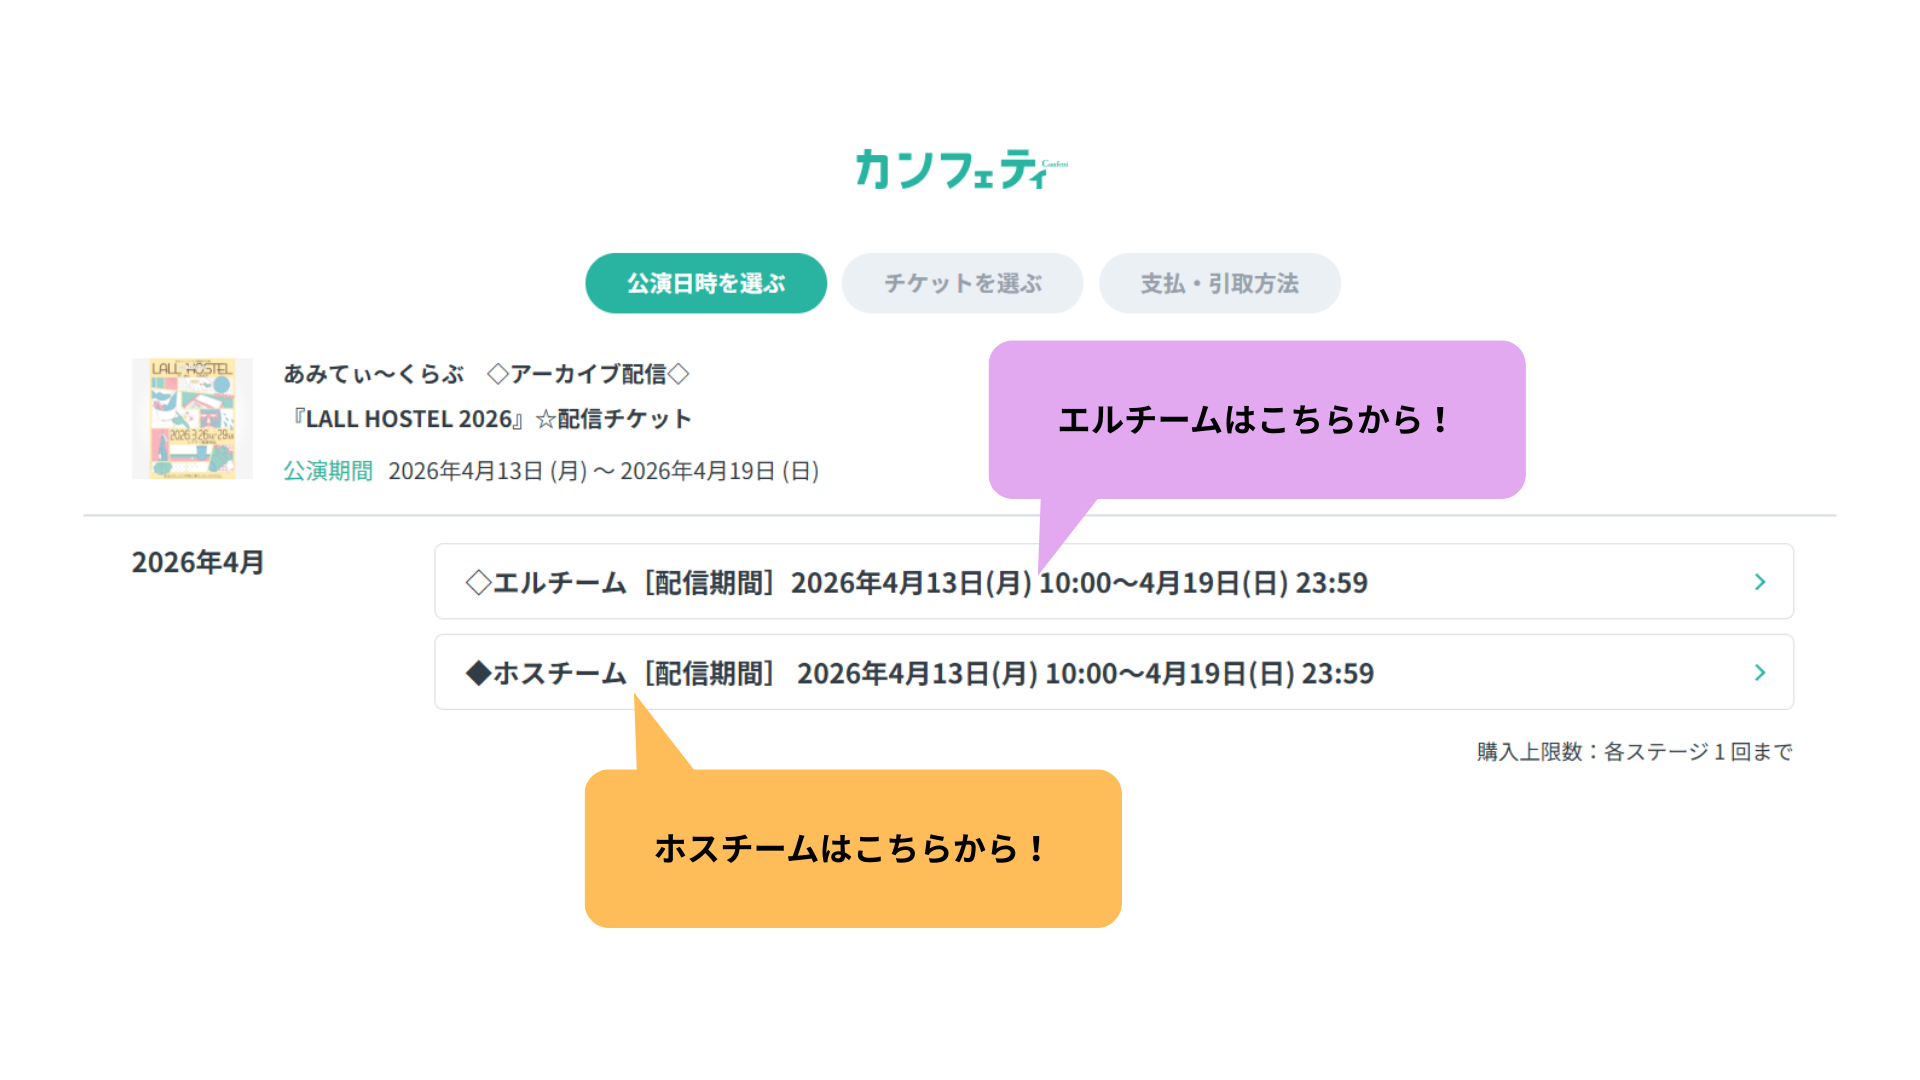Click the あみてぃ〜くらぶ アーカイブ配信 title

tap(486, 374)
